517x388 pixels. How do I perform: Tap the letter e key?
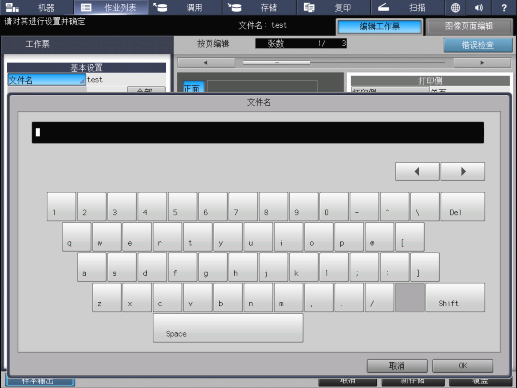[137, 237]
